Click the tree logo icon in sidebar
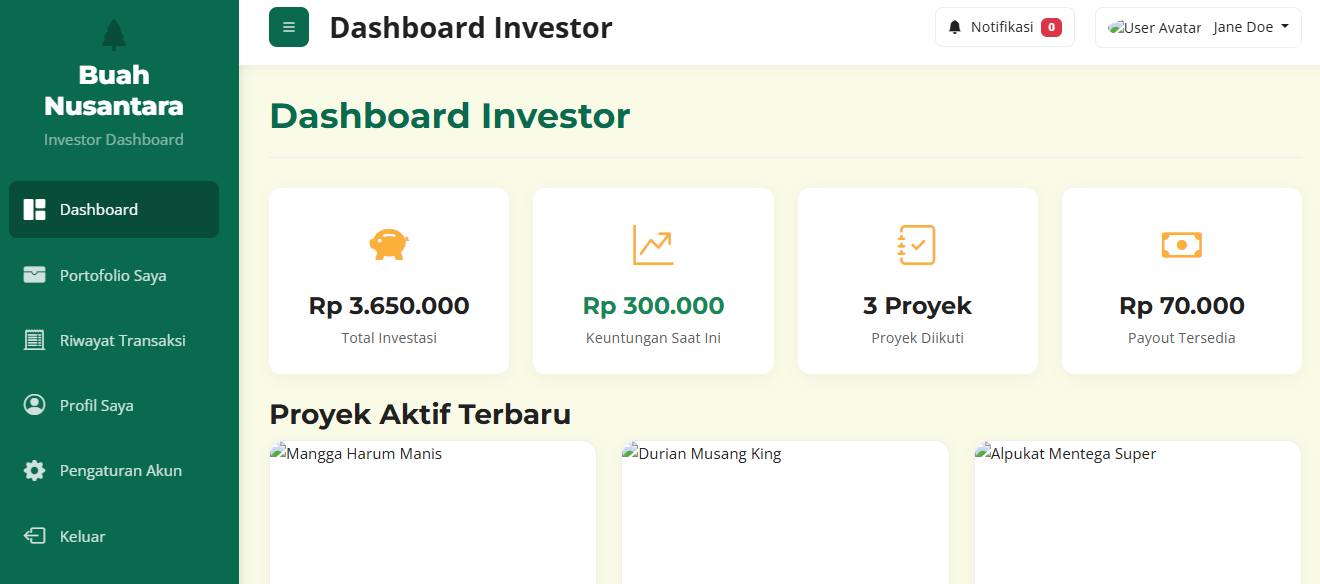The image size is (1320, 584). click(114, 34)
